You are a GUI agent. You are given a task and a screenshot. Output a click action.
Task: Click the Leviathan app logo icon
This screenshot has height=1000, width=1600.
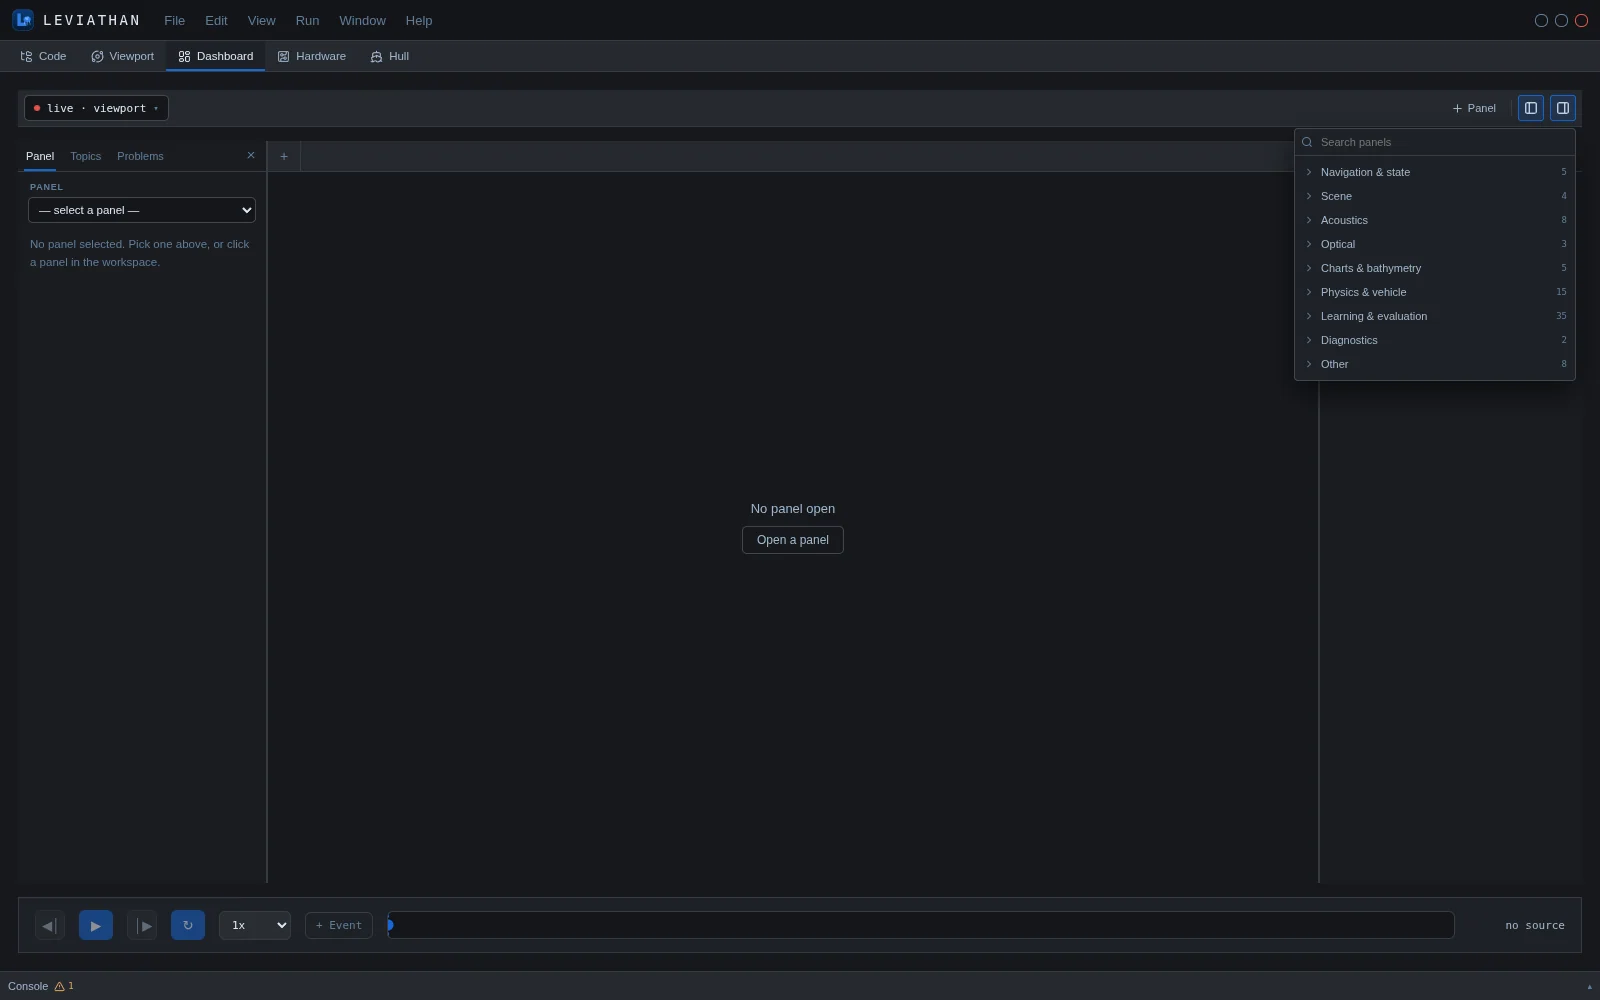pos(23,20)
